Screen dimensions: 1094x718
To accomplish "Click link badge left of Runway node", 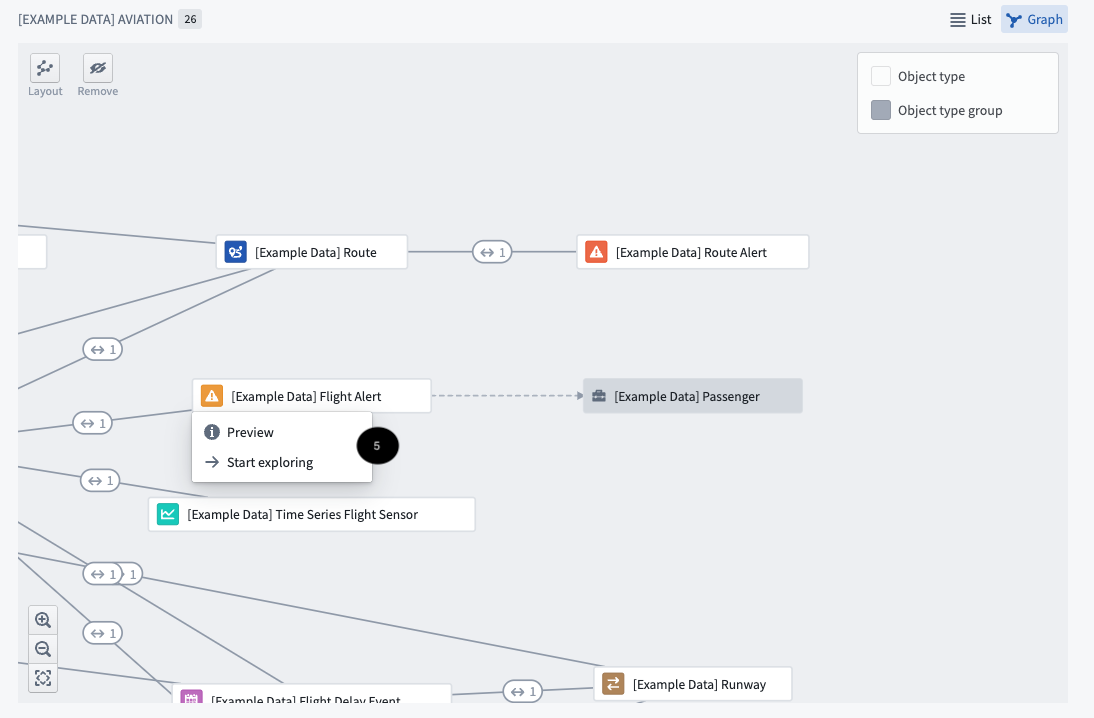I will tap(523, 691).
